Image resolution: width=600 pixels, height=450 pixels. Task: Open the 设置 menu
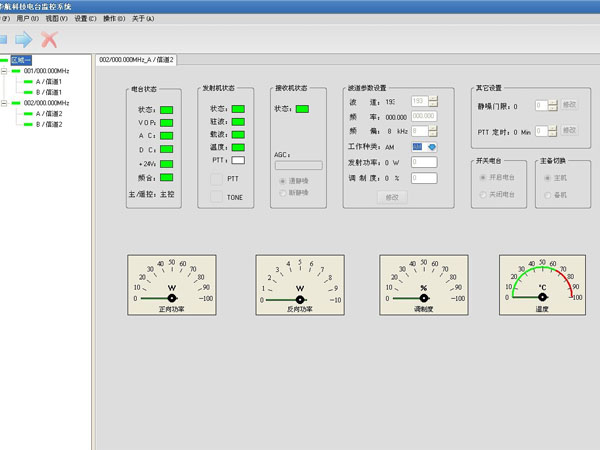85,18
